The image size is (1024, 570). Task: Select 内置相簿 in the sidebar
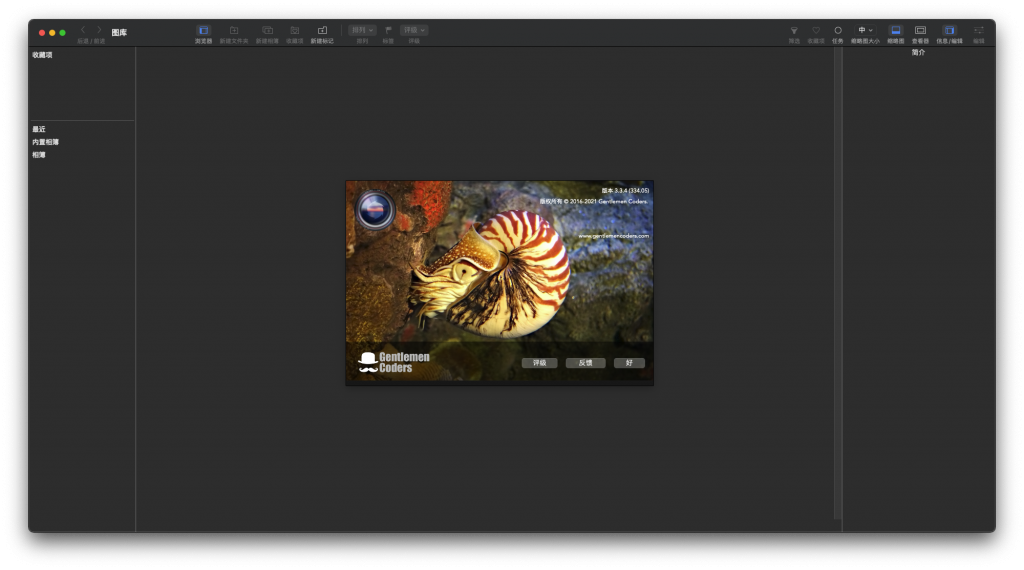(x=46, y=142)
